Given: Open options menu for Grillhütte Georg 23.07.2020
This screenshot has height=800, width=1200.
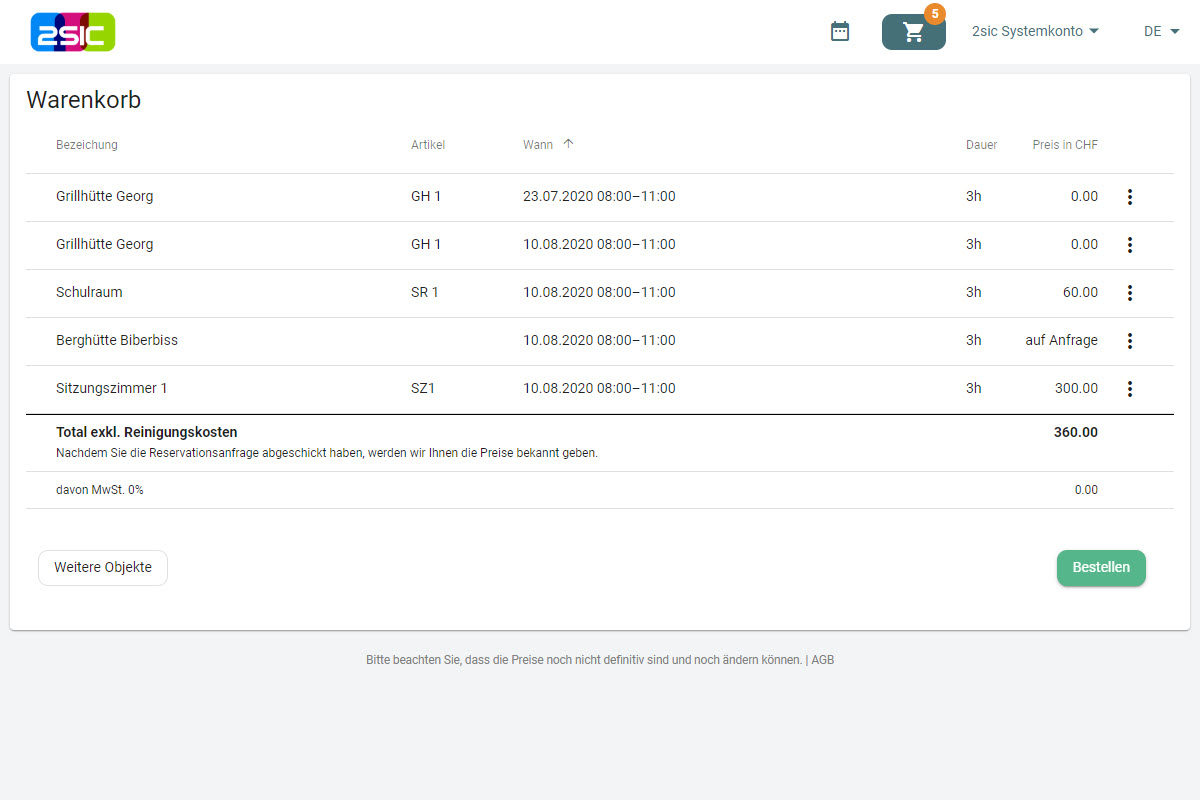Looking at the screenshot, I should pyautogui.click(x=1130, y=197).
